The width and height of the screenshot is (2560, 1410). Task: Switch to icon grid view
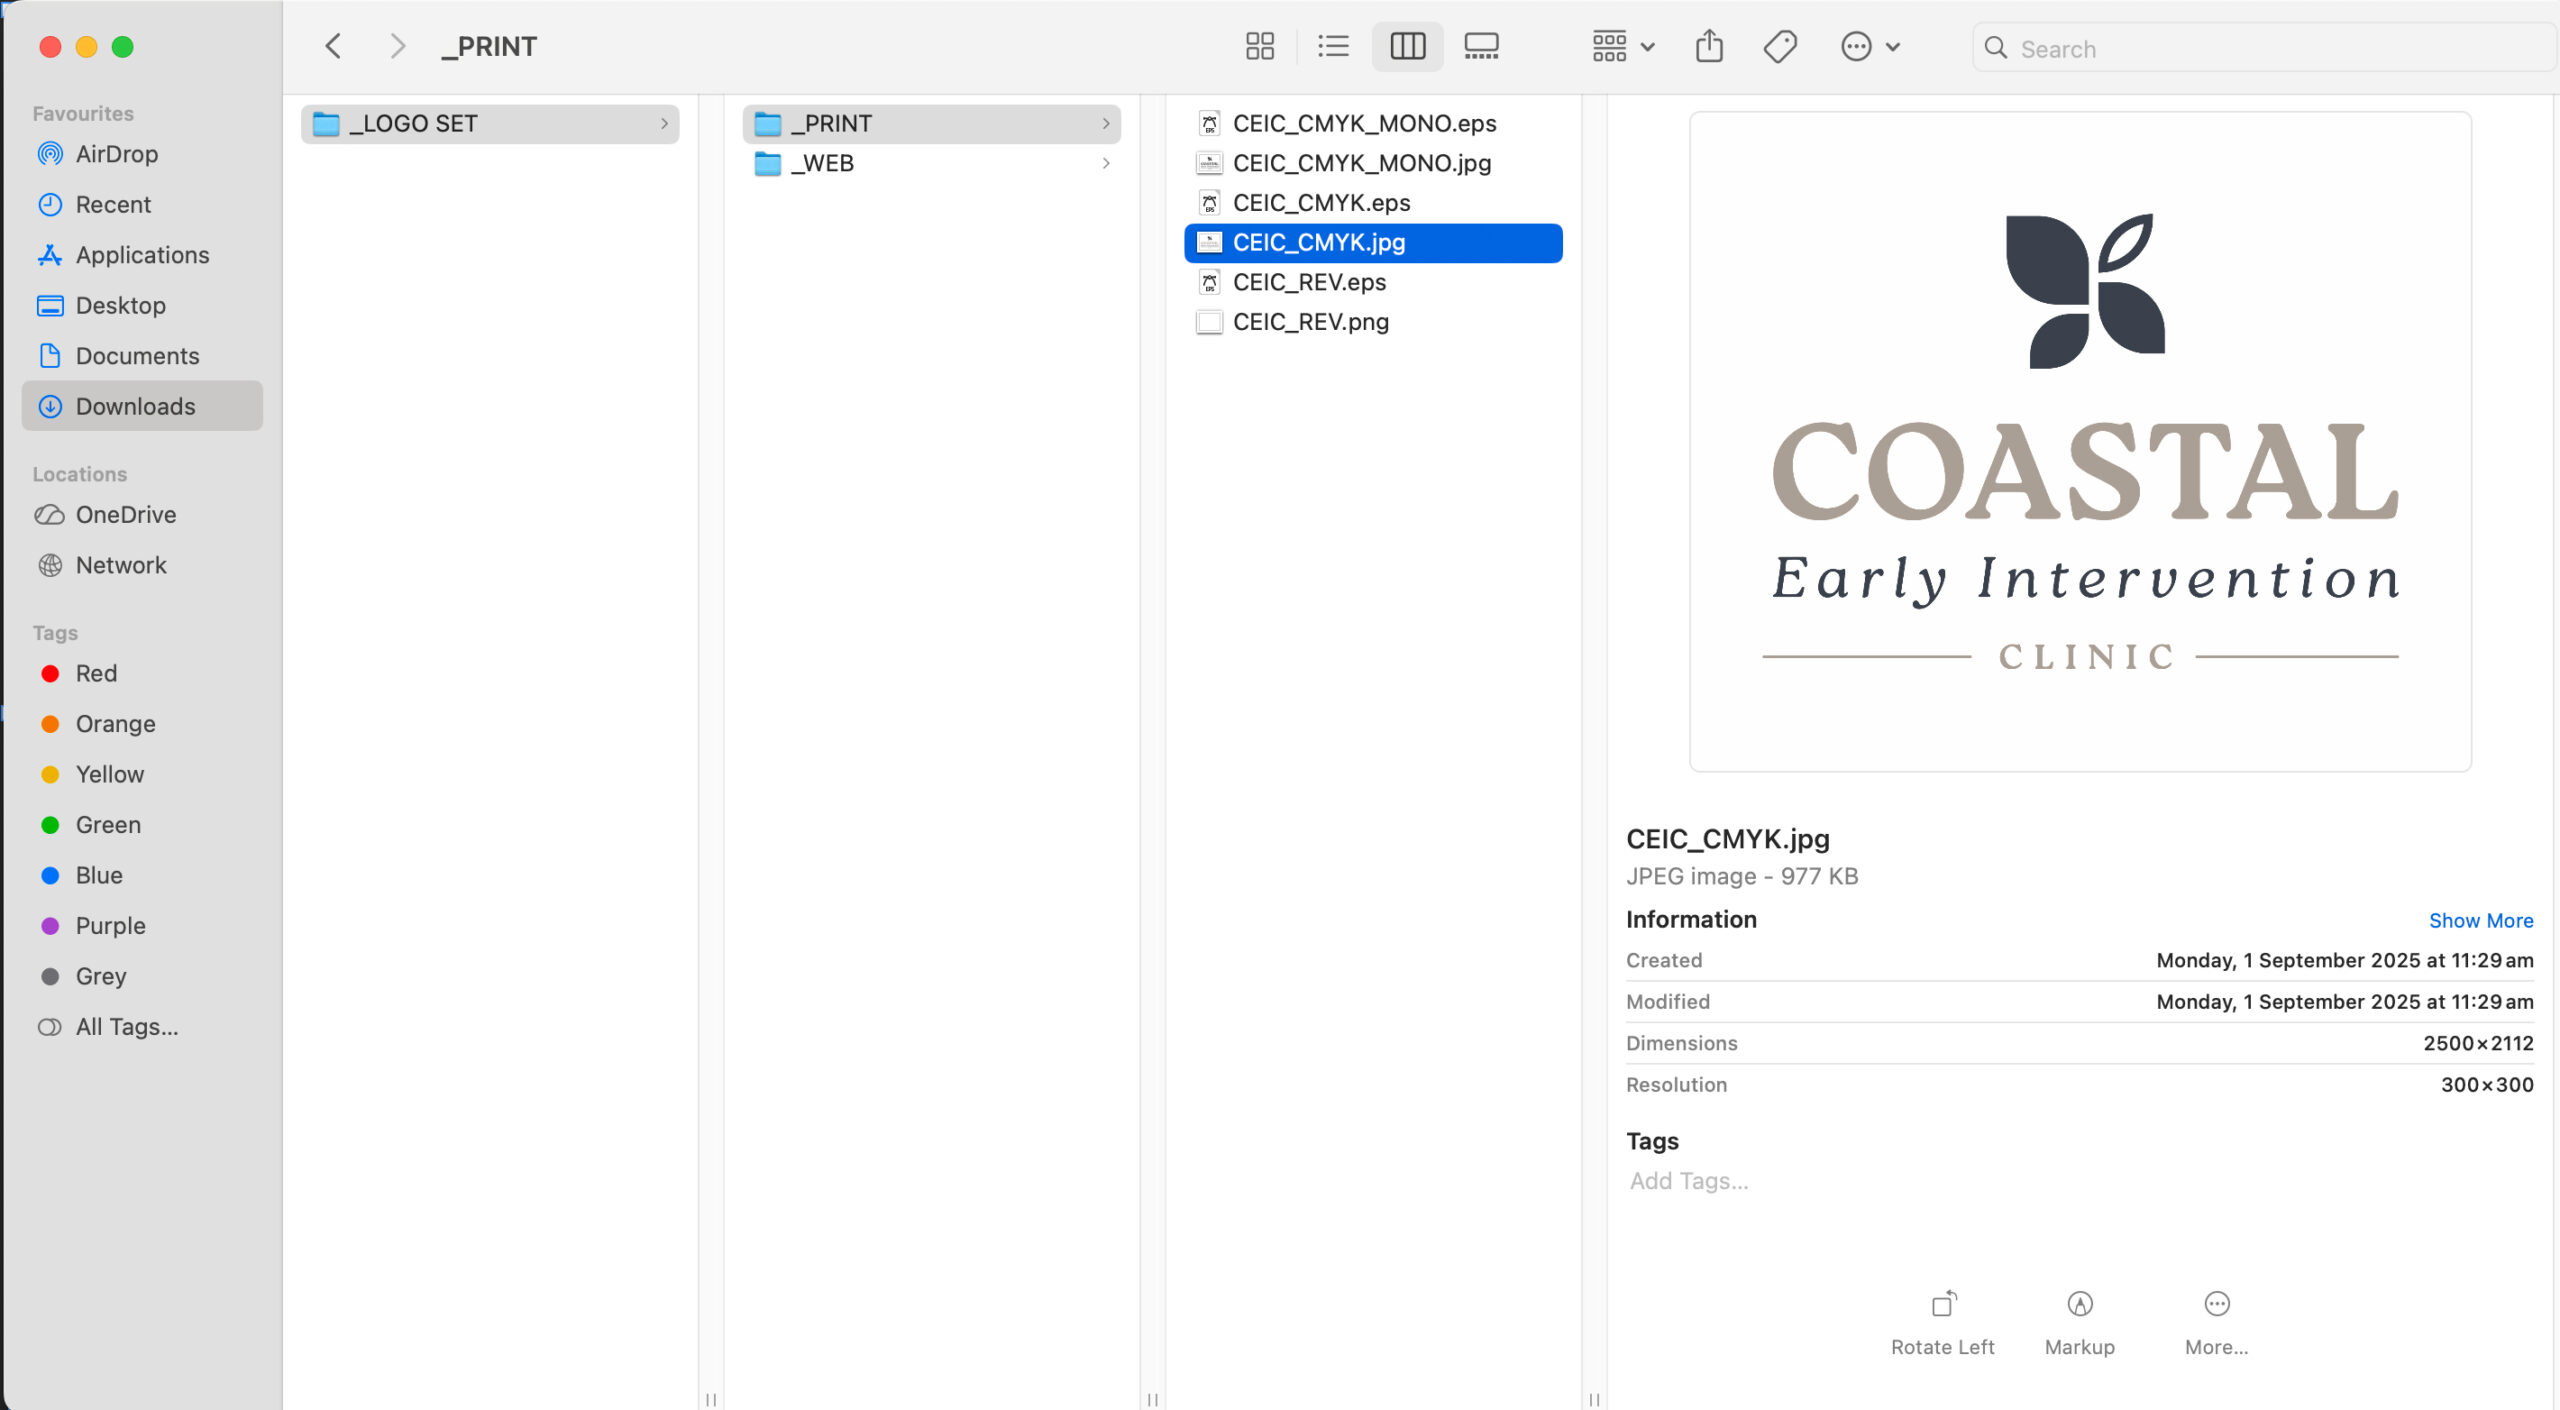click(1259, 46)
